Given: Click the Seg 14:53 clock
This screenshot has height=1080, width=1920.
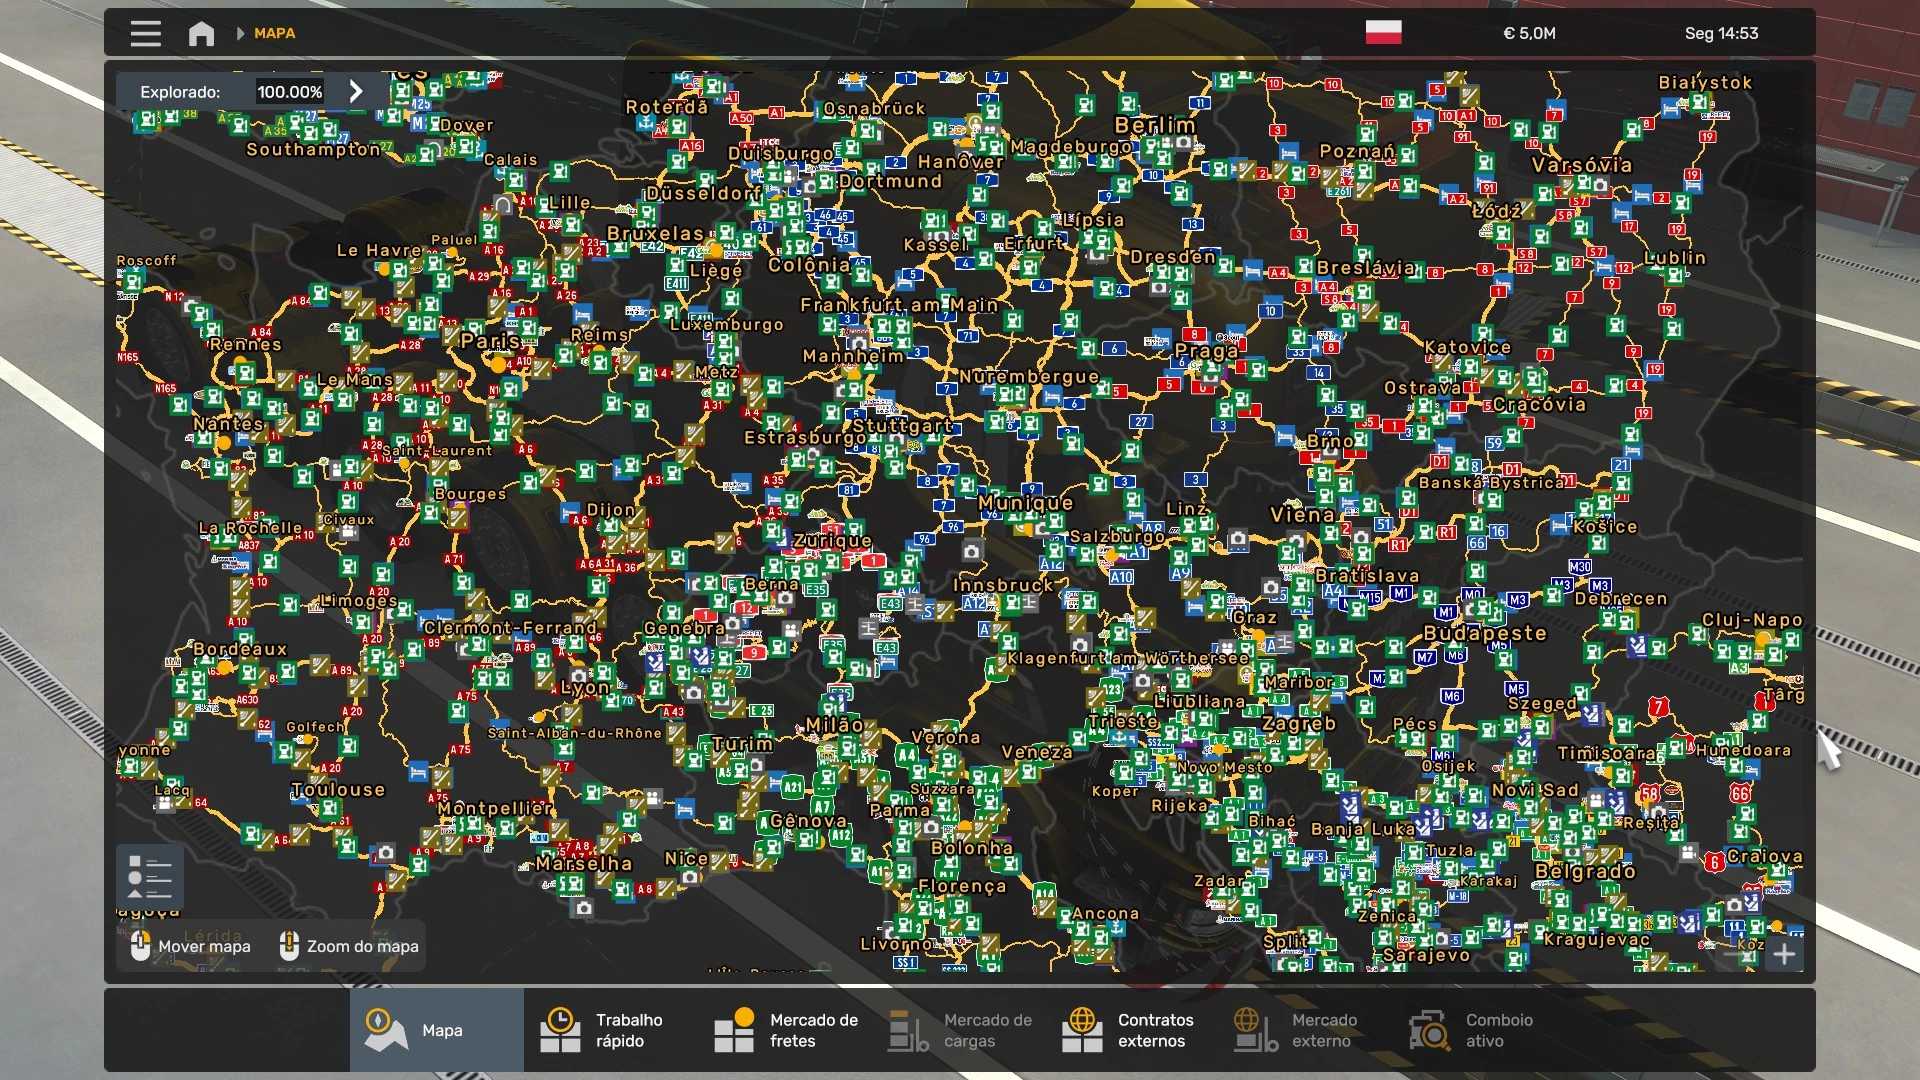Looking at the screenshot, I should pos(1721,33).
